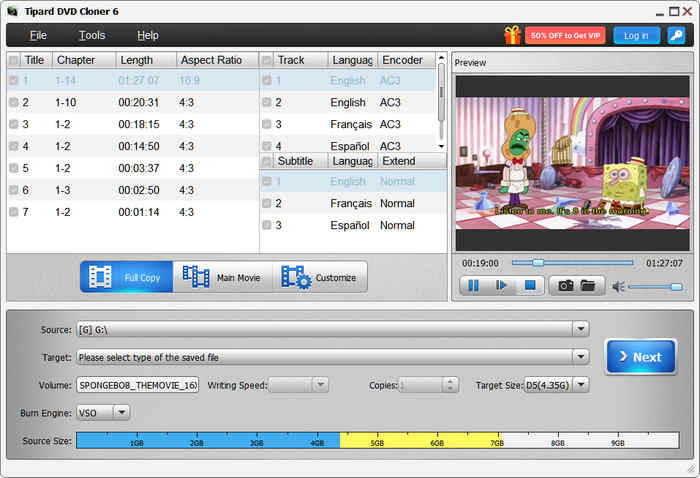The image size is (700, 478).
Task: Toggle the checkbox for title 5
Action: 14,168
